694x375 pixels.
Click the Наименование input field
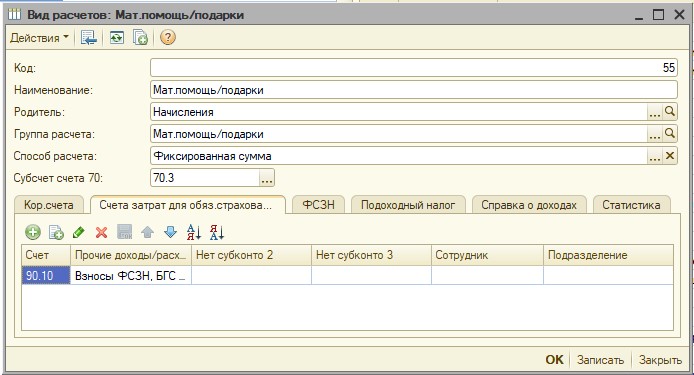[414, 90]
